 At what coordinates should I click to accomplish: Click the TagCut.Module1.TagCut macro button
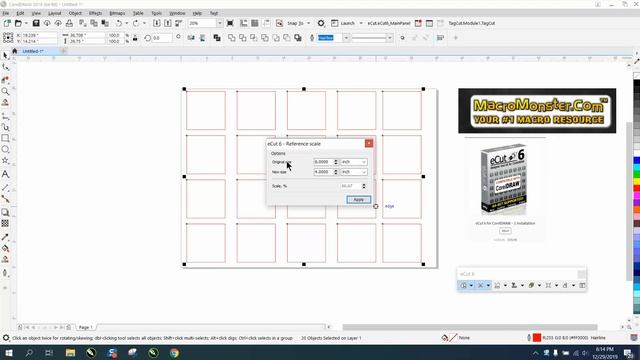[471, 23]
